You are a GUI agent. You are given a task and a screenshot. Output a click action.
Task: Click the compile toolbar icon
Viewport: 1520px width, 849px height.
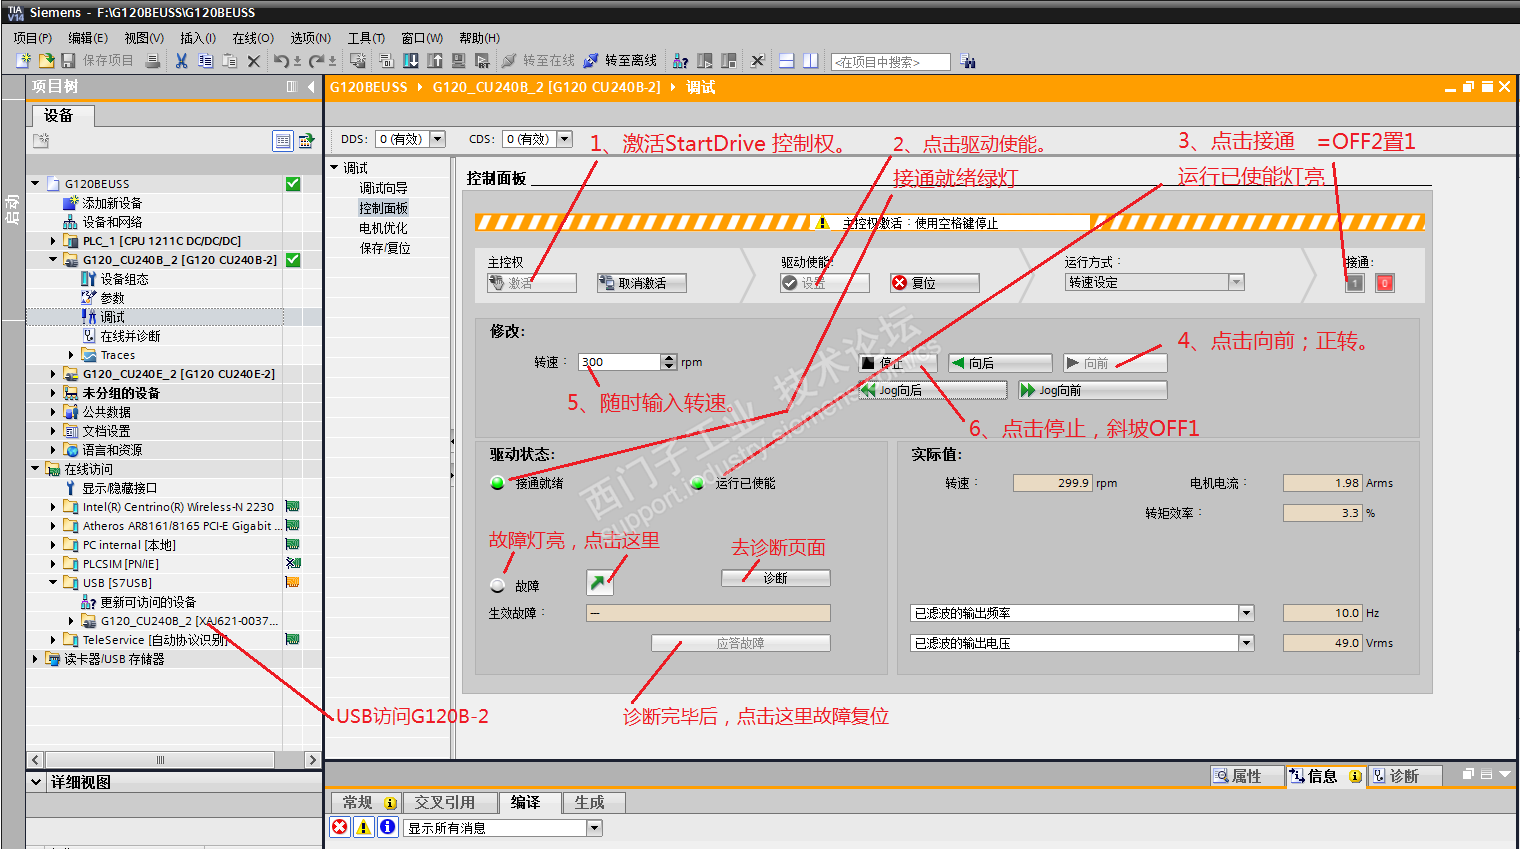point(386,61)
